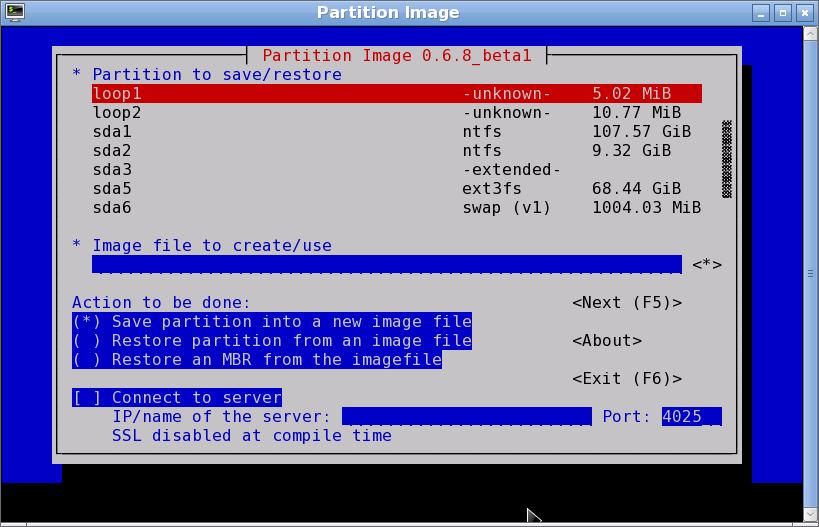Select the sda1 ntfs partition
The width and height of the screenshot is (819, 527).
tap(397, 132)
